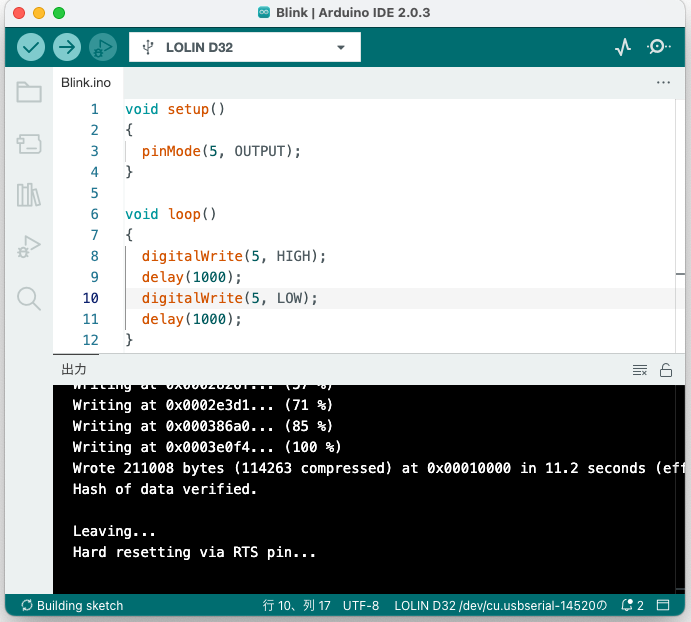Click the line and column position indicator
Viewport: 691px width, 622px height.
pyautogui.click(x=297, y=606)
